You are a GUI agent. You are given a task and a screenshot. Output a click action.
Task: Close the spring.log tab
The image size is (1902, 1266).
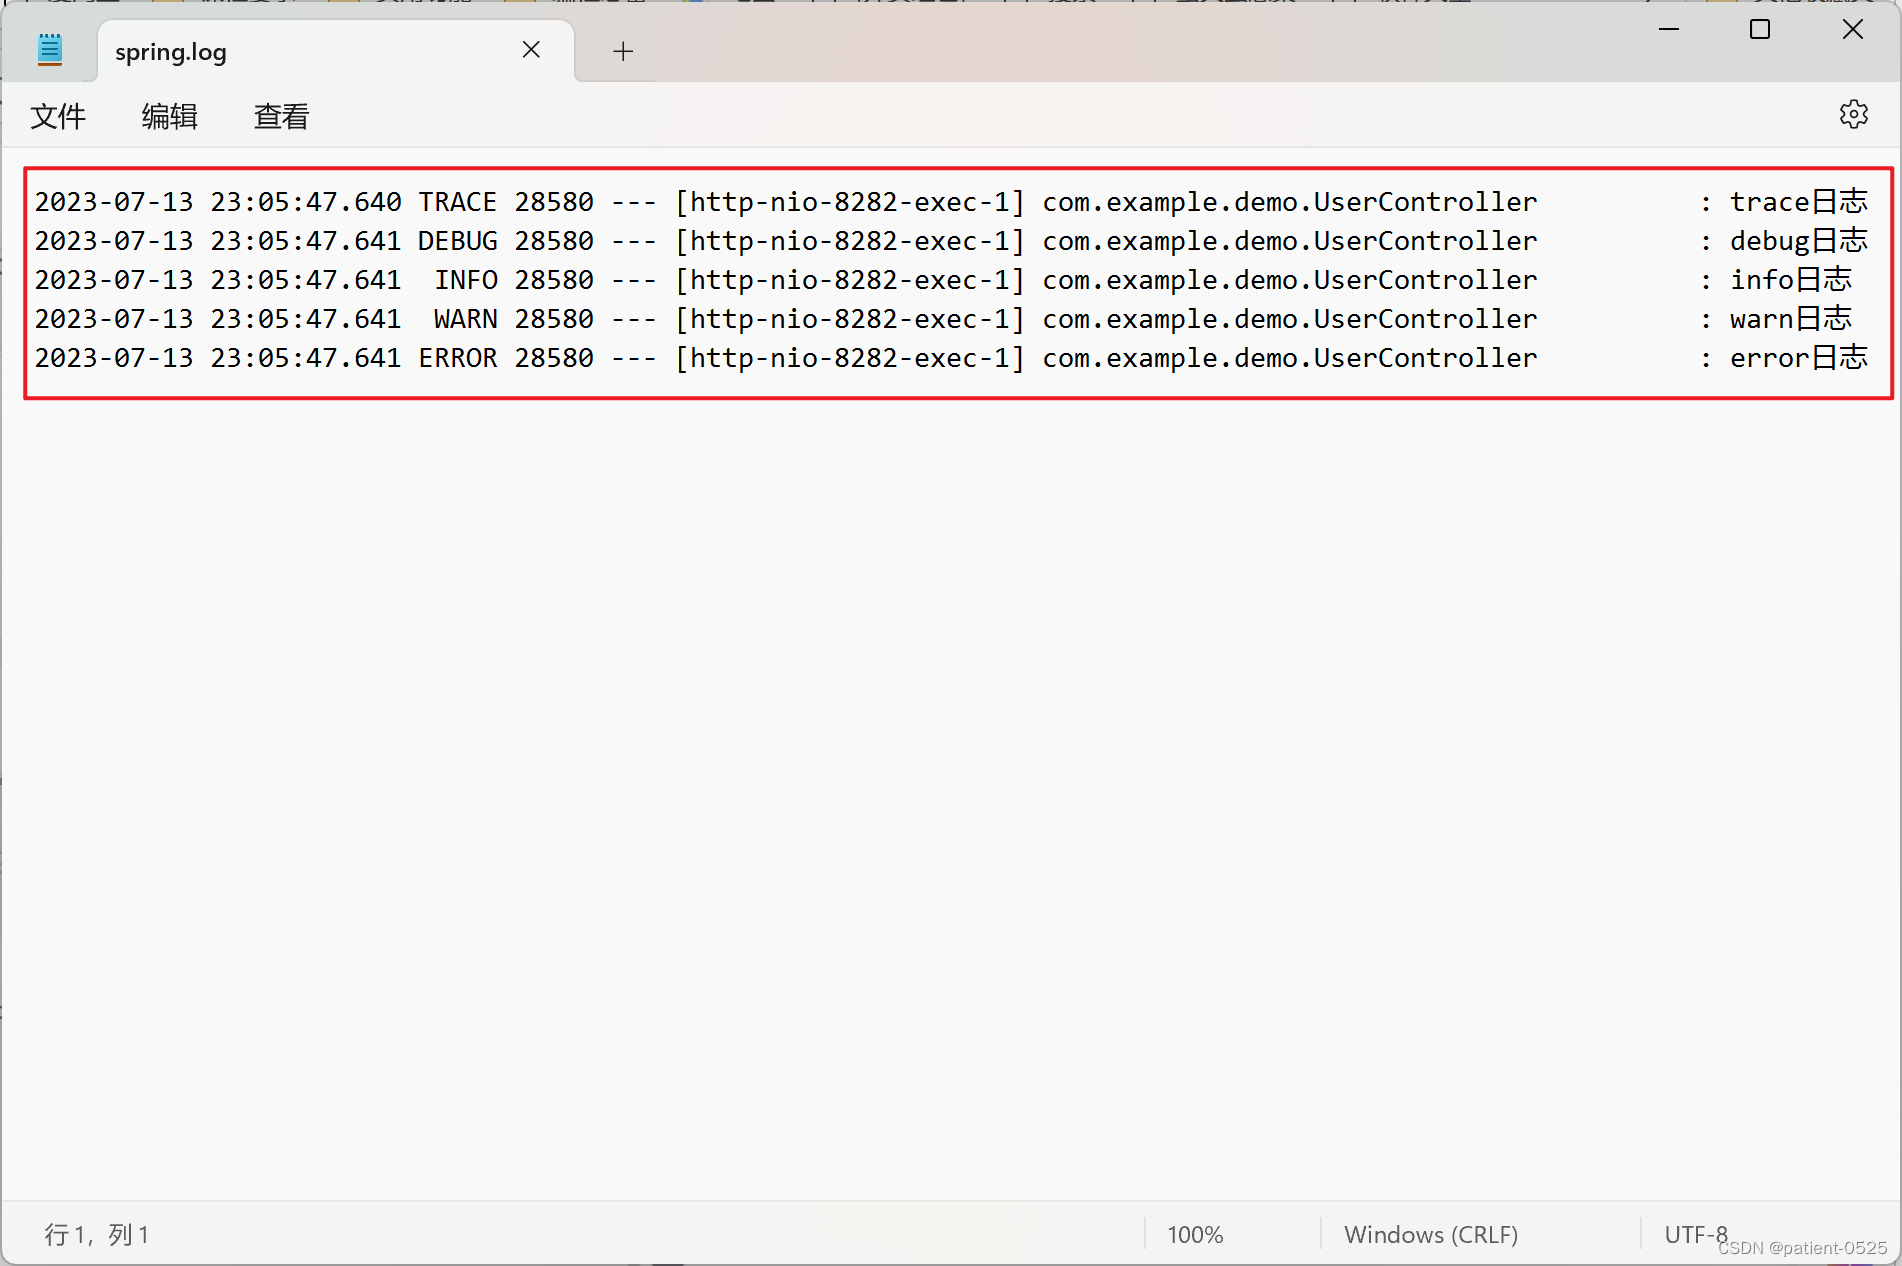click(531, 50)
